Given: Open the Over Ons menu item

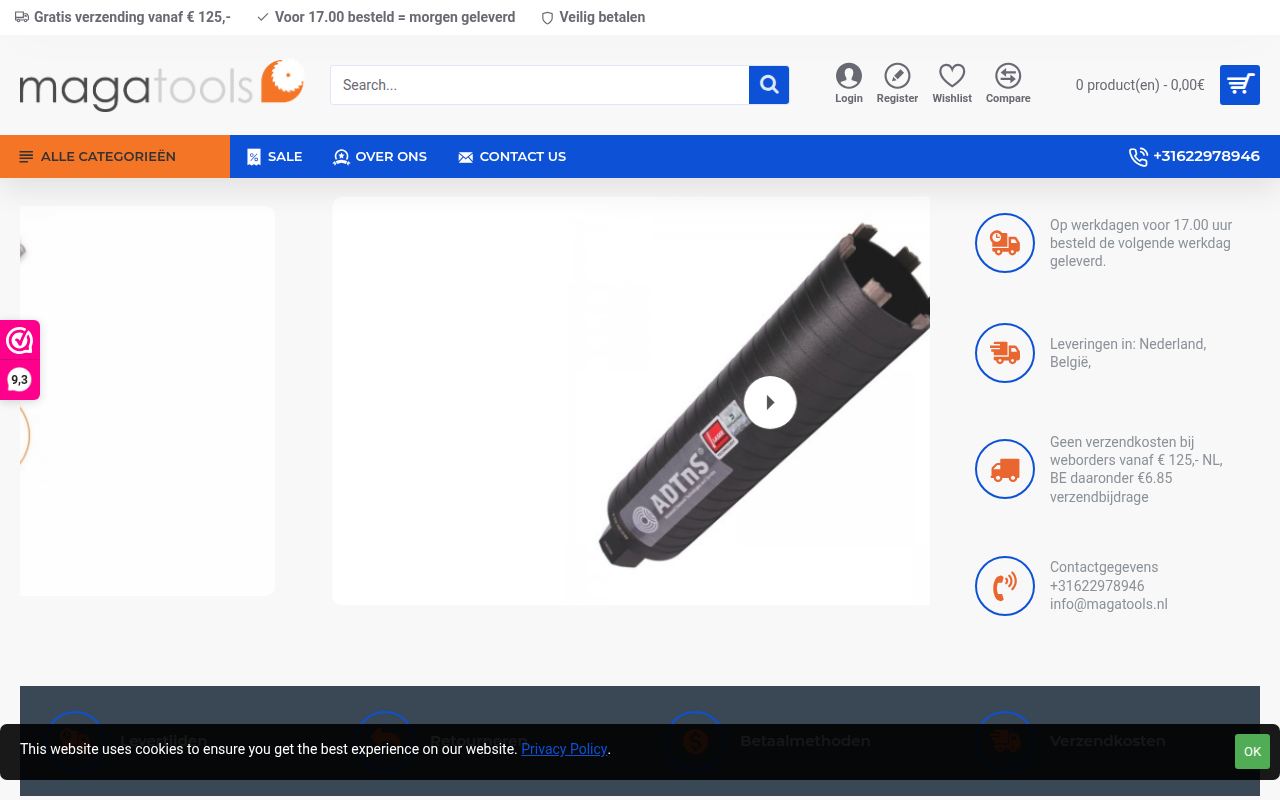Looking at the screenshot, I should [x=380, y=156].
